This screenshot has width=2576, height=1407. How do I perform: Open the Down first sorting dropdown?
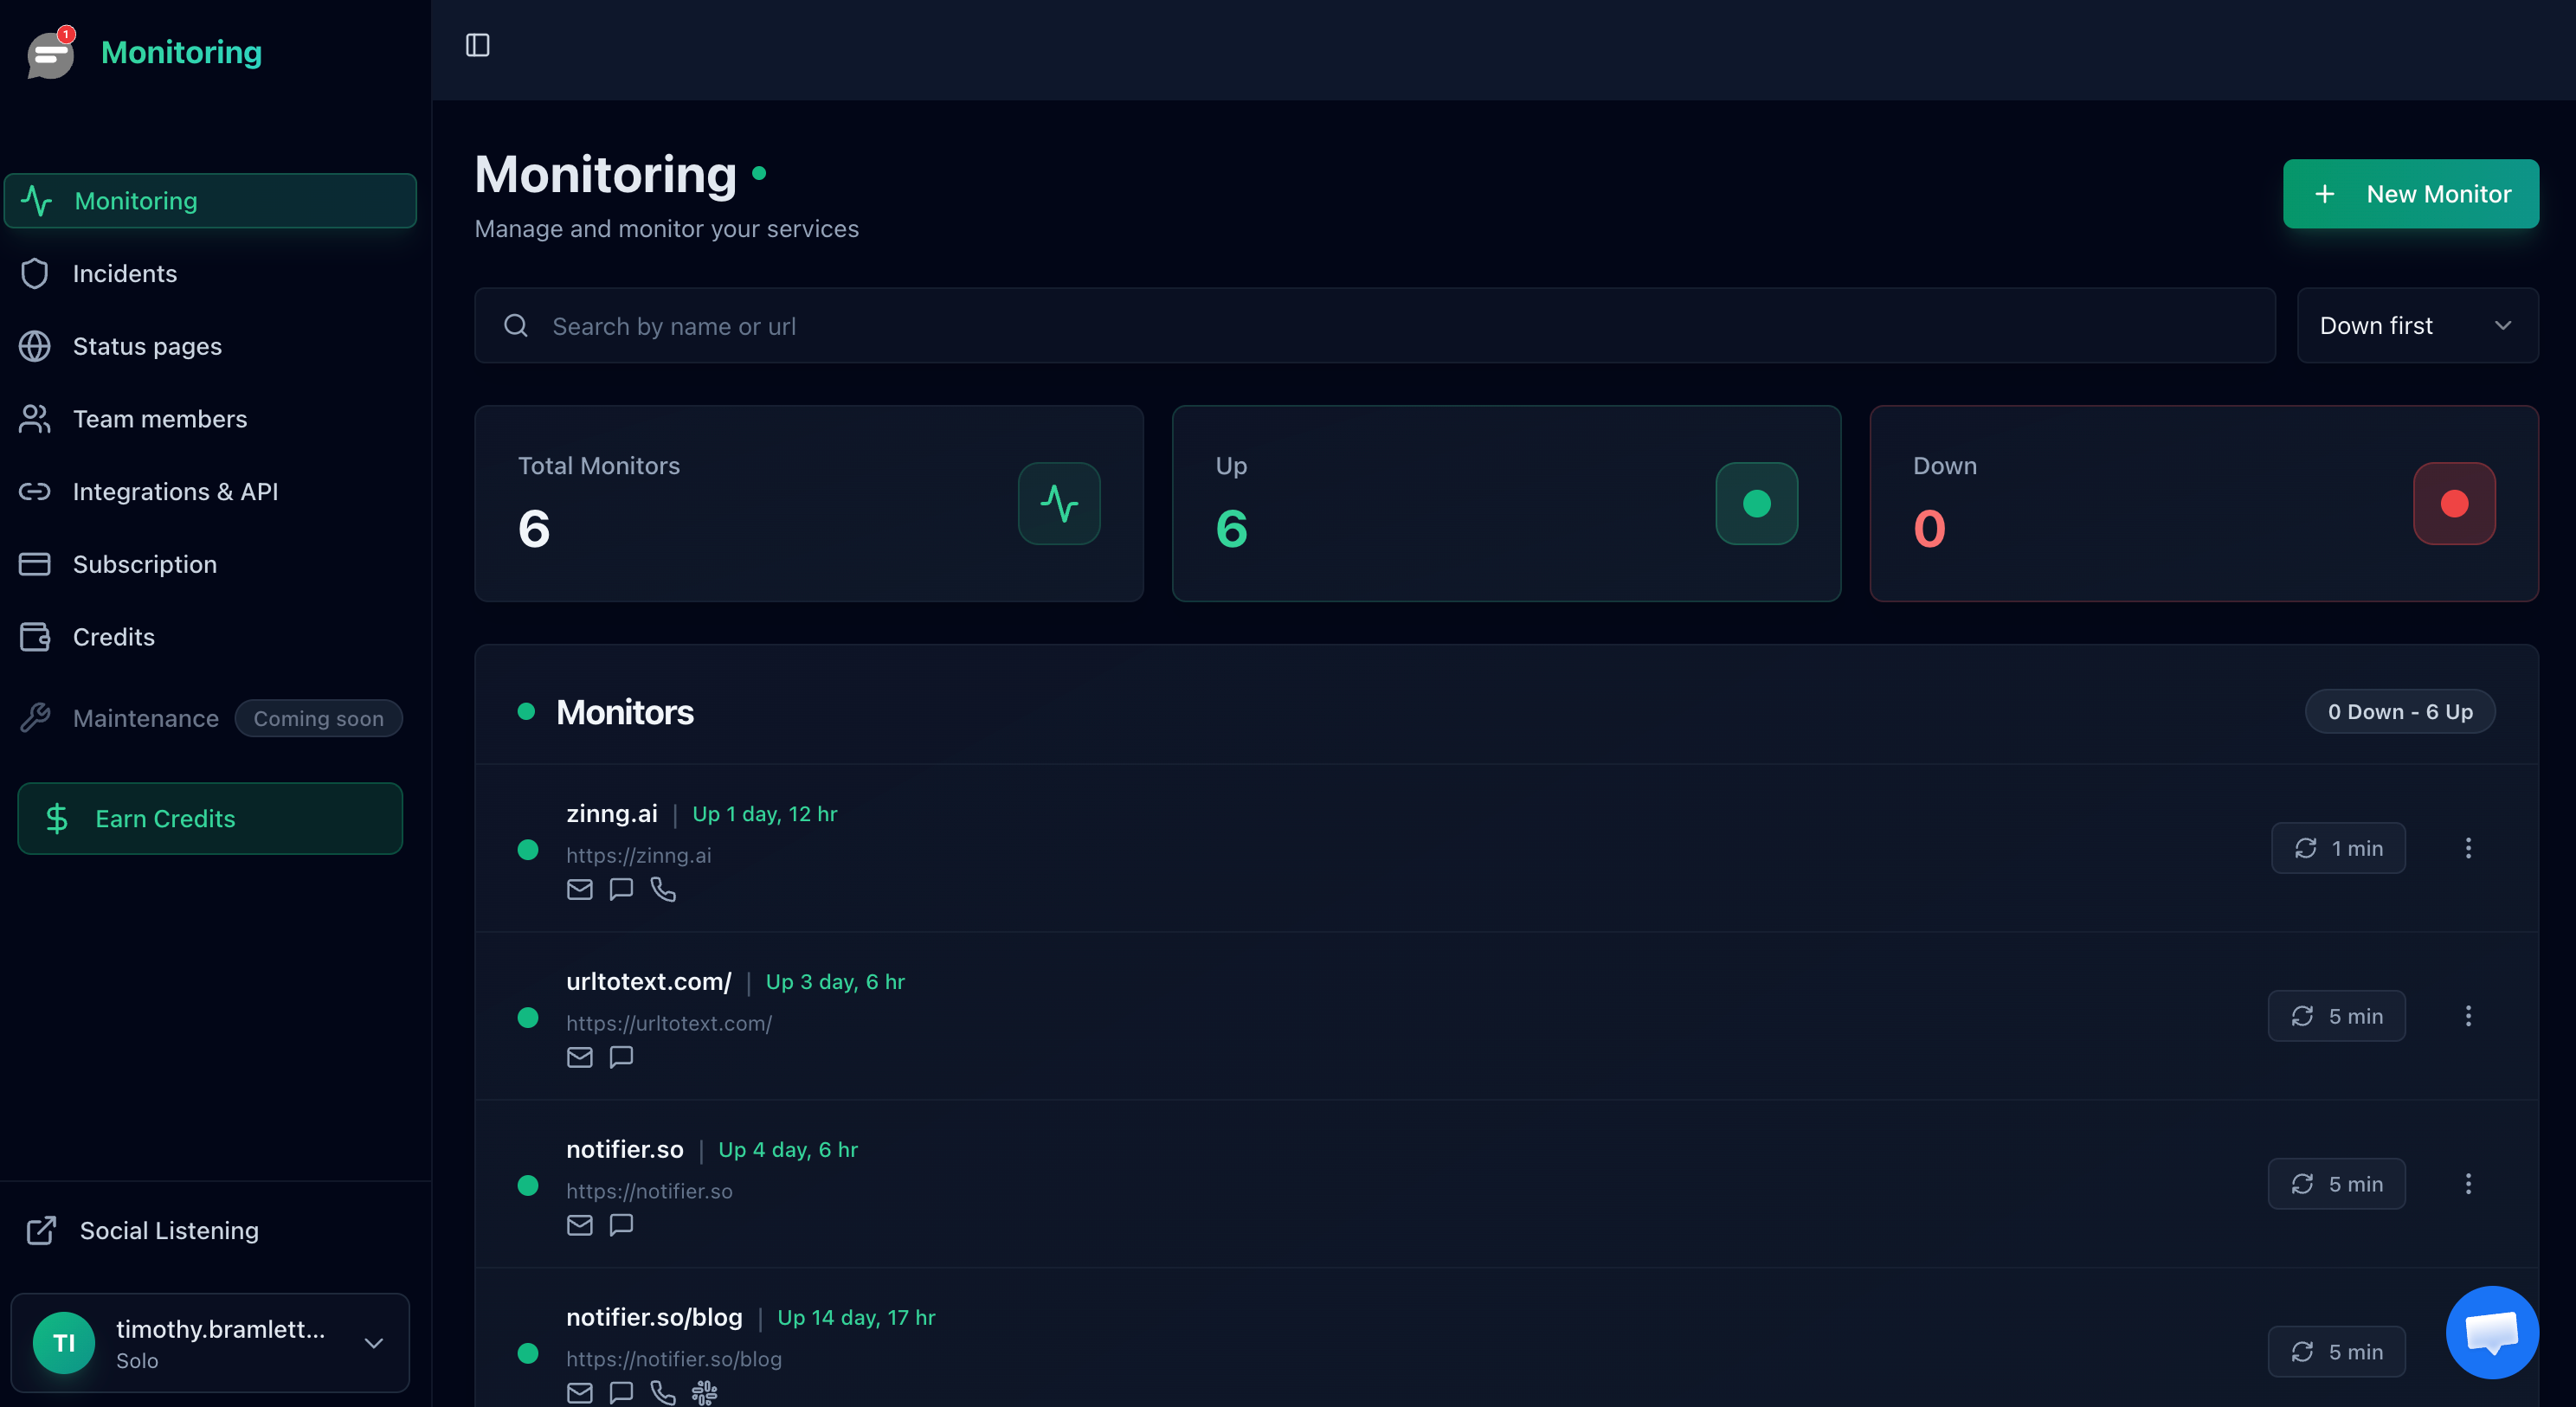[x=2417, y=325]
